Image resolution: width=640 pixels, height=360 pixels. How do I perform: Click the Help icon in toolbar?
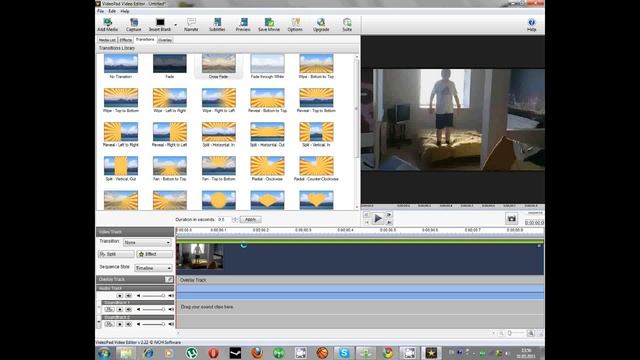click(x=531, y=24)
